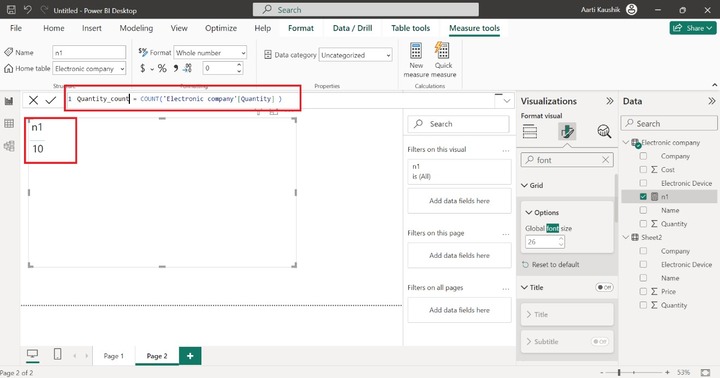Screen dimensions: 720x378
Task: Open the Analytics magnifier pane icon
Action: (604, 132)
